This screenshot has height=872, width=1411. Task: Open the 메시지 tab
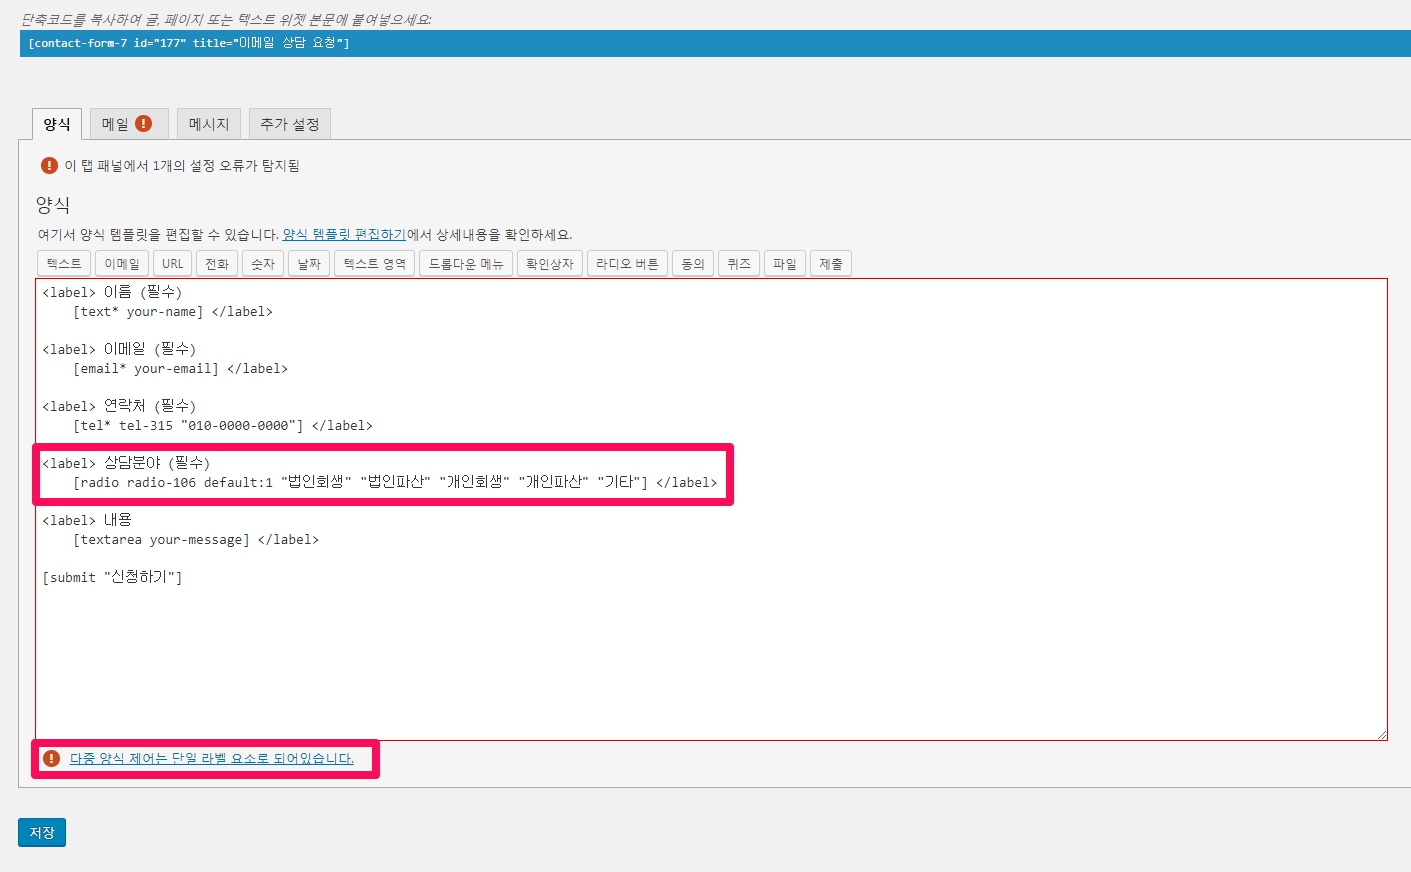[209, 124]
